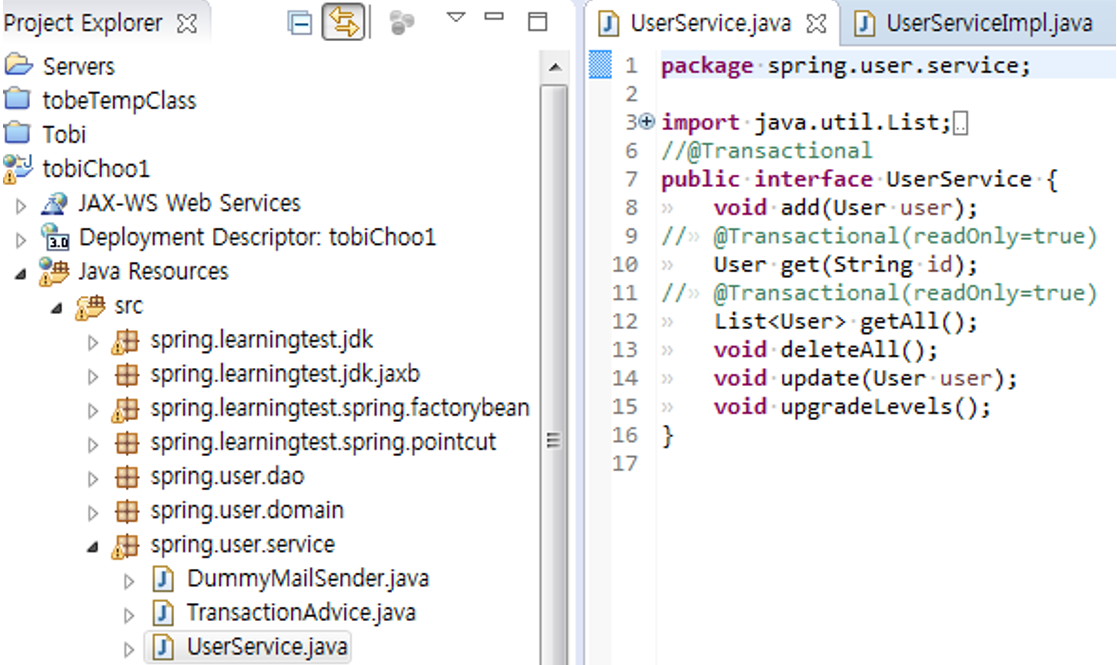Screen dimensions: 1117x665
Task: Click the working set filter icon
Action: (x=402, y=23)
